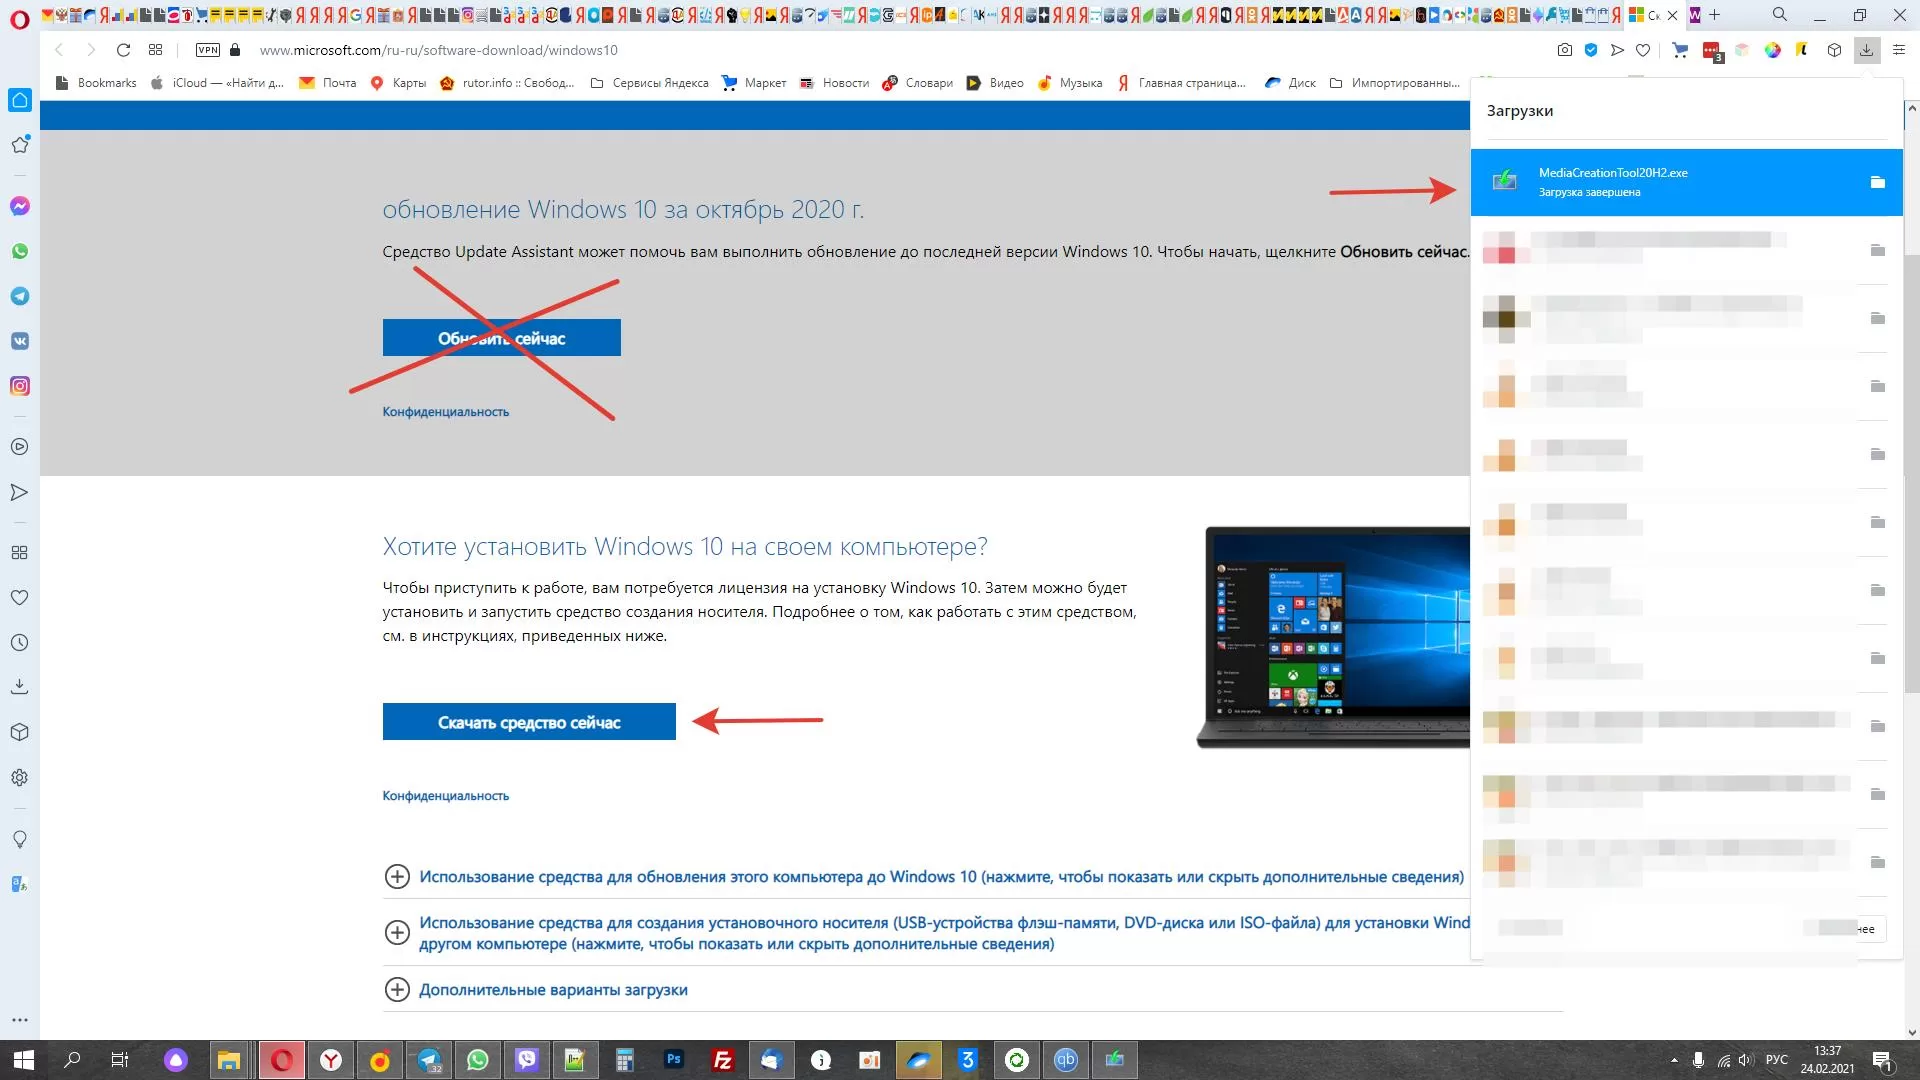This screenshot has width=1920, height=1080.
Task: Click the snapshot camera icon
Action: click(1565, 50)
